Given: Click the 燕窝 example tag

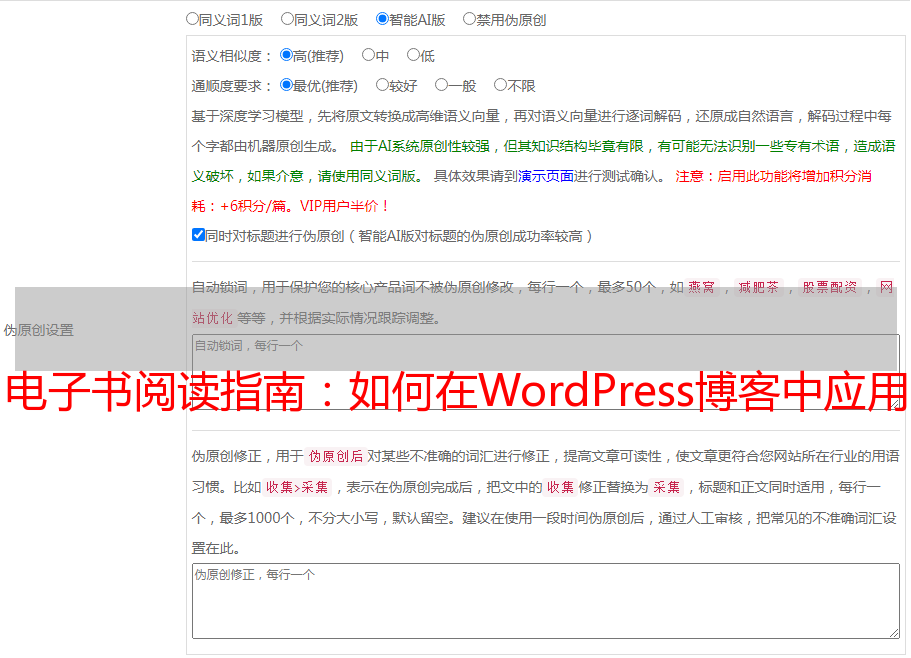Looking at the screenshot, I should (701, 287).
